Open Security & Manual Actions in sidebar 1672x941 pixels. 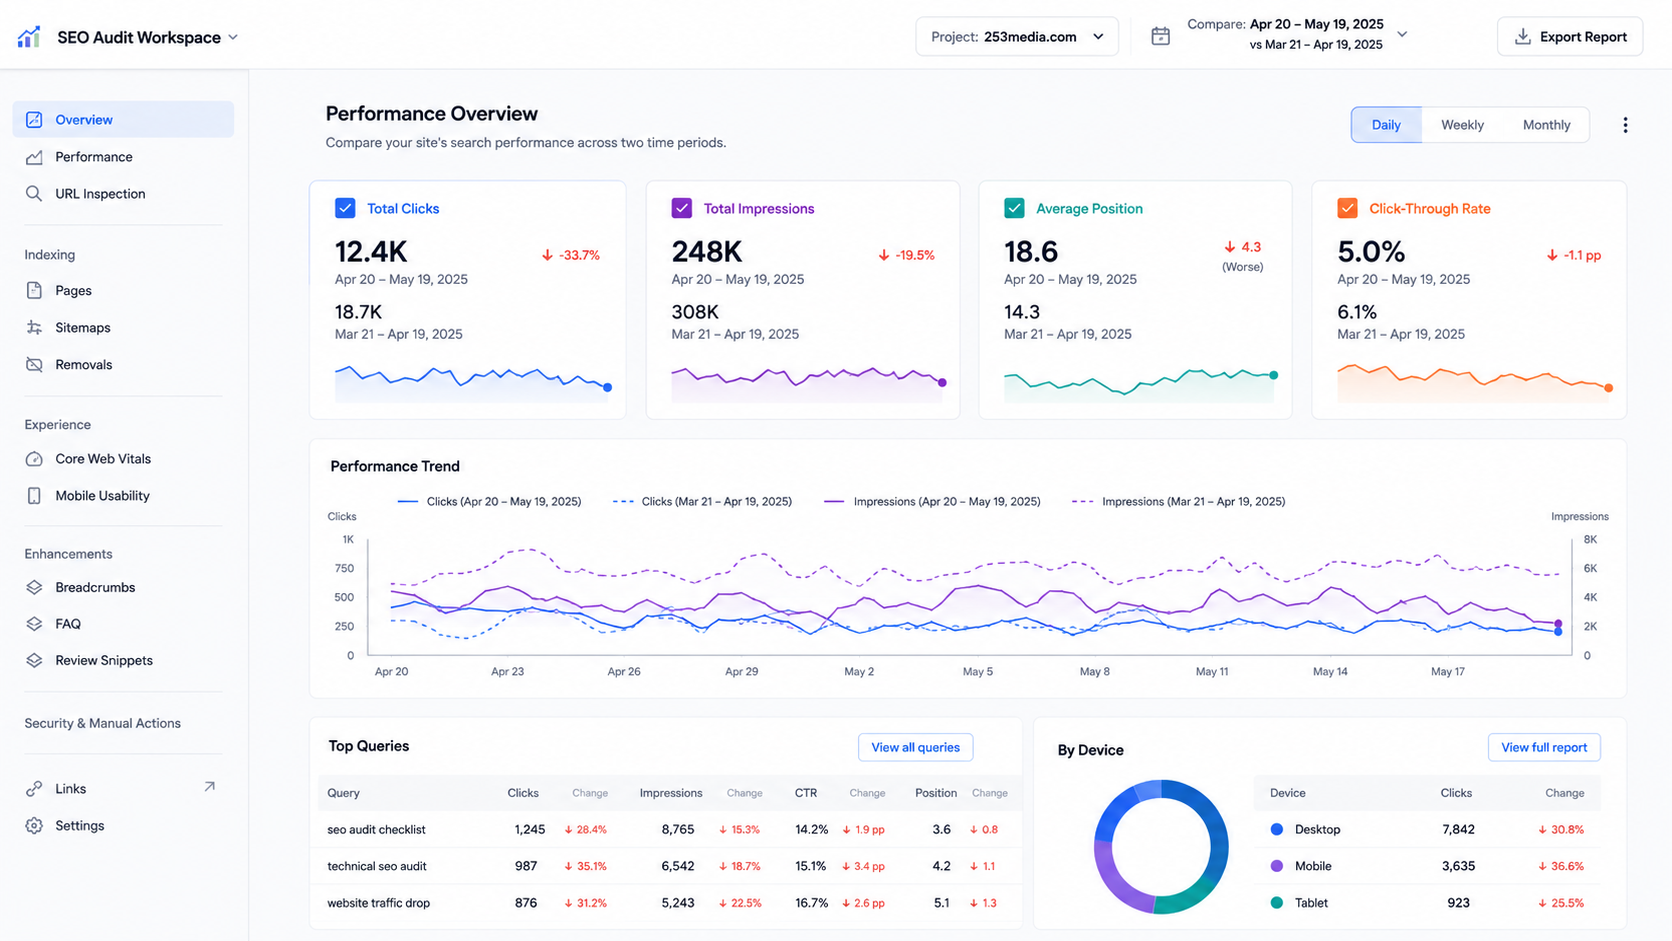[x=103, y=723]
